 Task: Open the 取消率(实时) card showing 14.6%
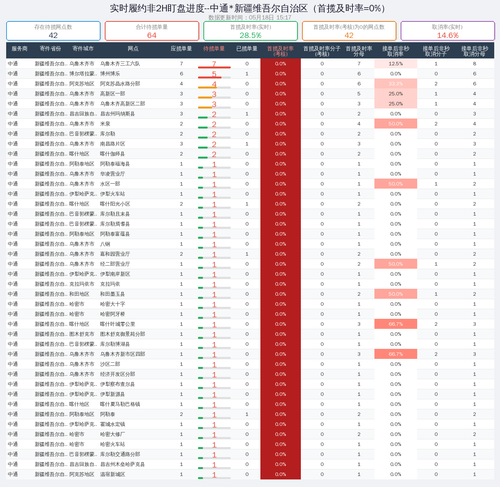(x=447, y=31)
